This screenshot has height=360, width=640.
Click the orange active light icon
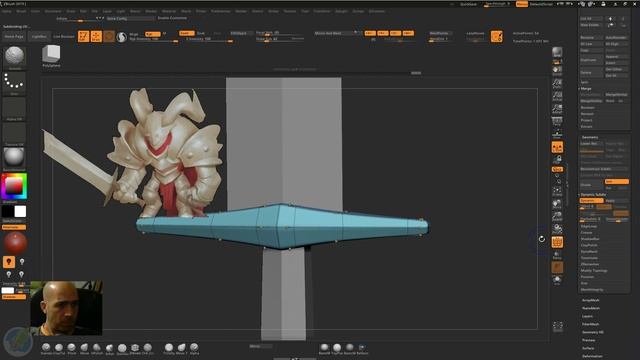pyautogui.click(x=9, y=262)
